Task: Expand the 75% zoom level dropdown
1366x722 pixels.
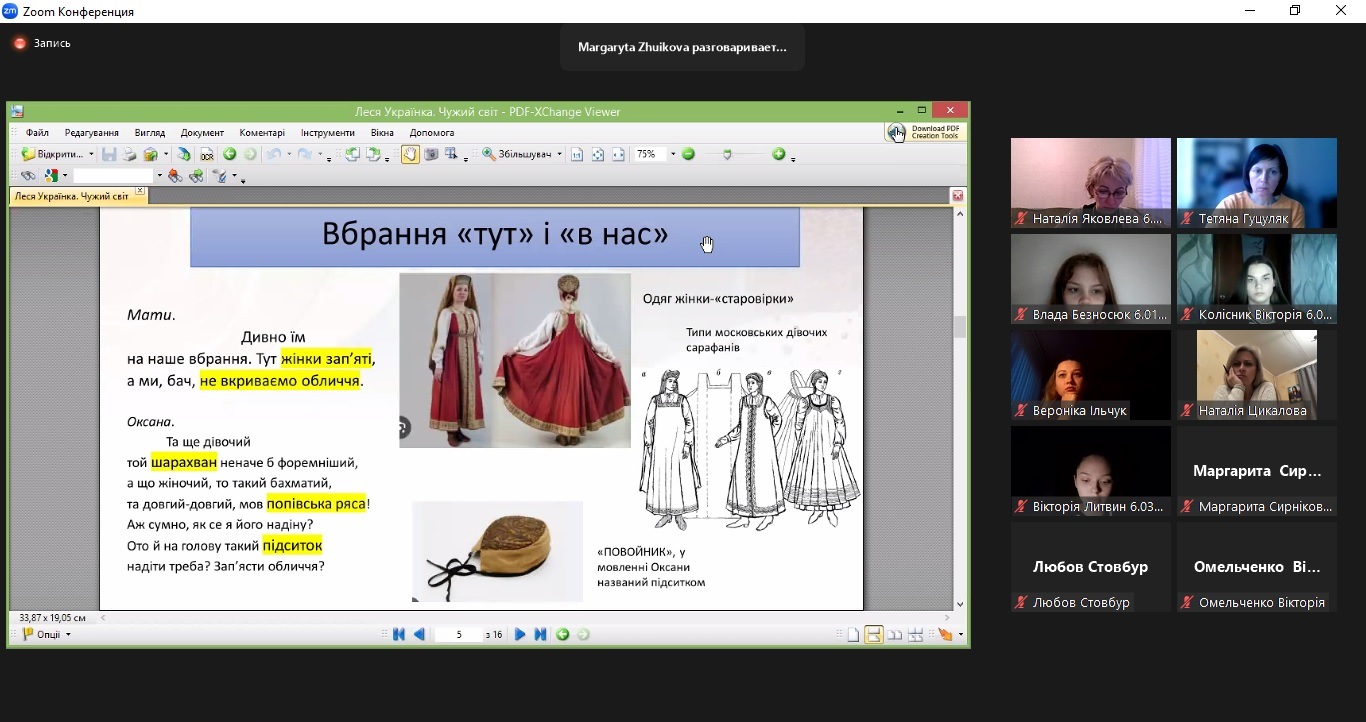Action: click(x=673, y=154)
